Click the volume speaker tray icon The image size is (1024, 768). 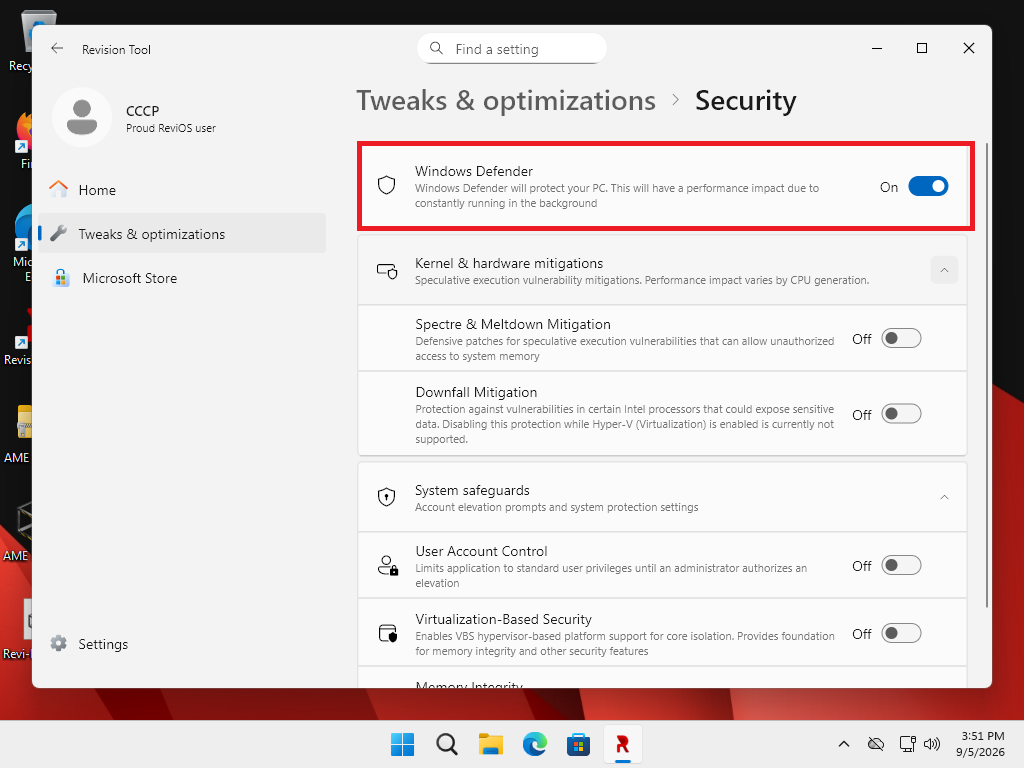932,744
